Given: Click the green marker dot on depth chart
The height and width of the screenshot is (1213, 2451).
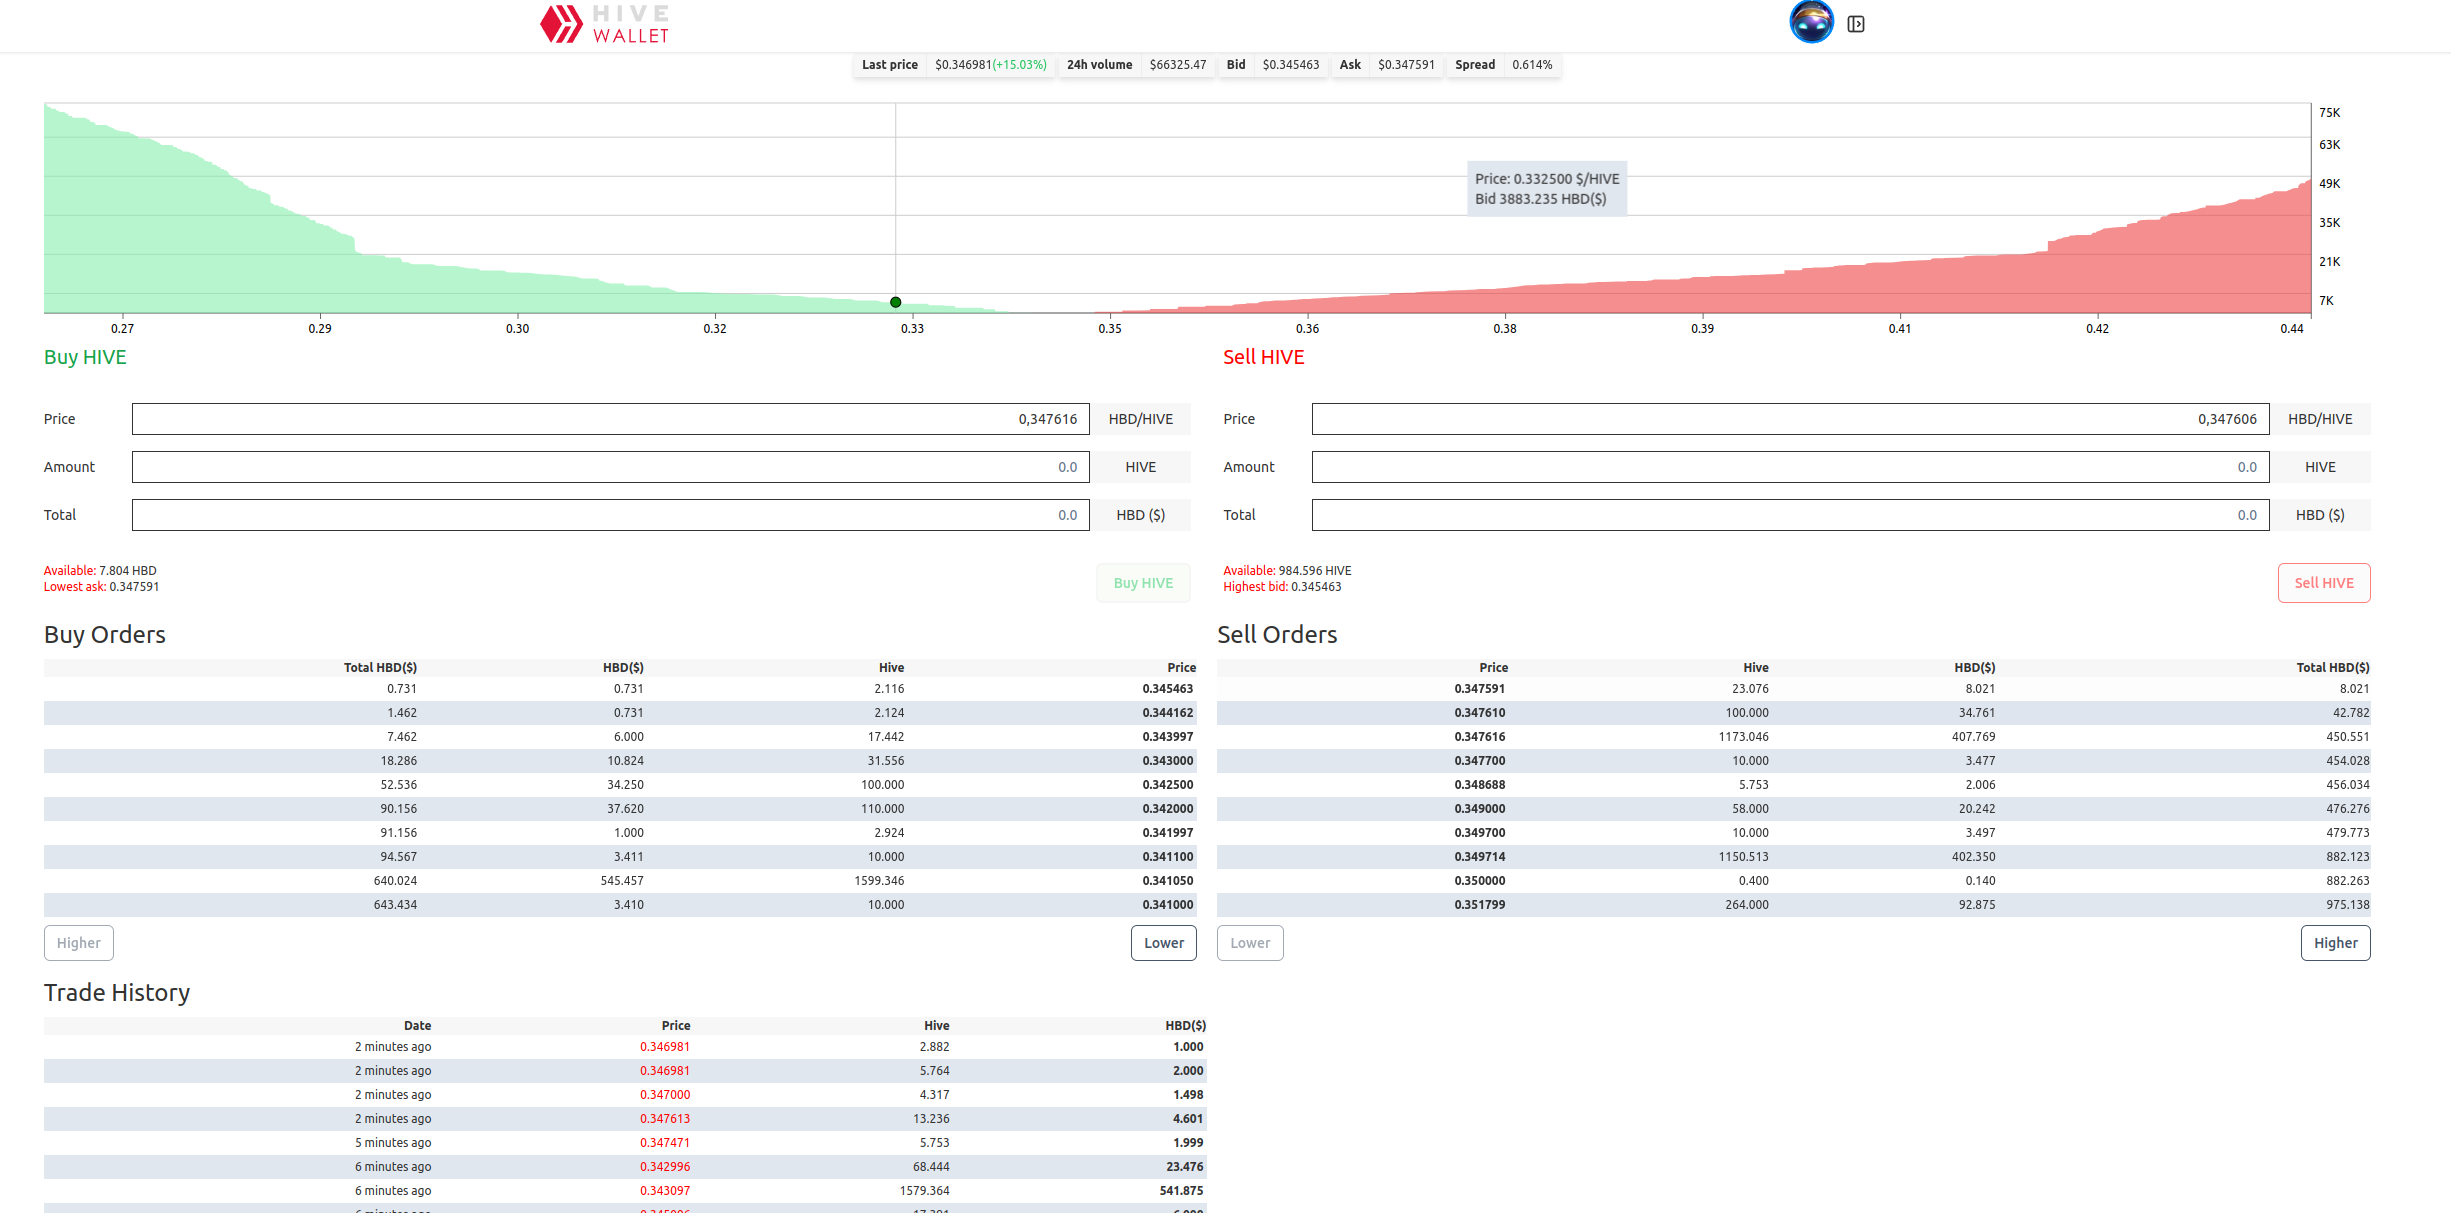Looking at the screenshot, I should click(895, 302).
